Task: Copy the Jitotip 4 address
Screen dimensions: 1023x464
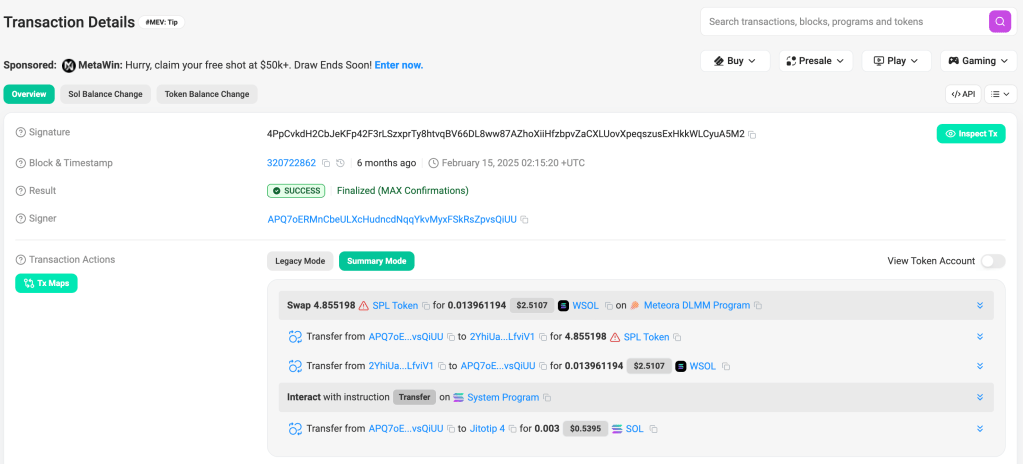Action: pos(513,429)
